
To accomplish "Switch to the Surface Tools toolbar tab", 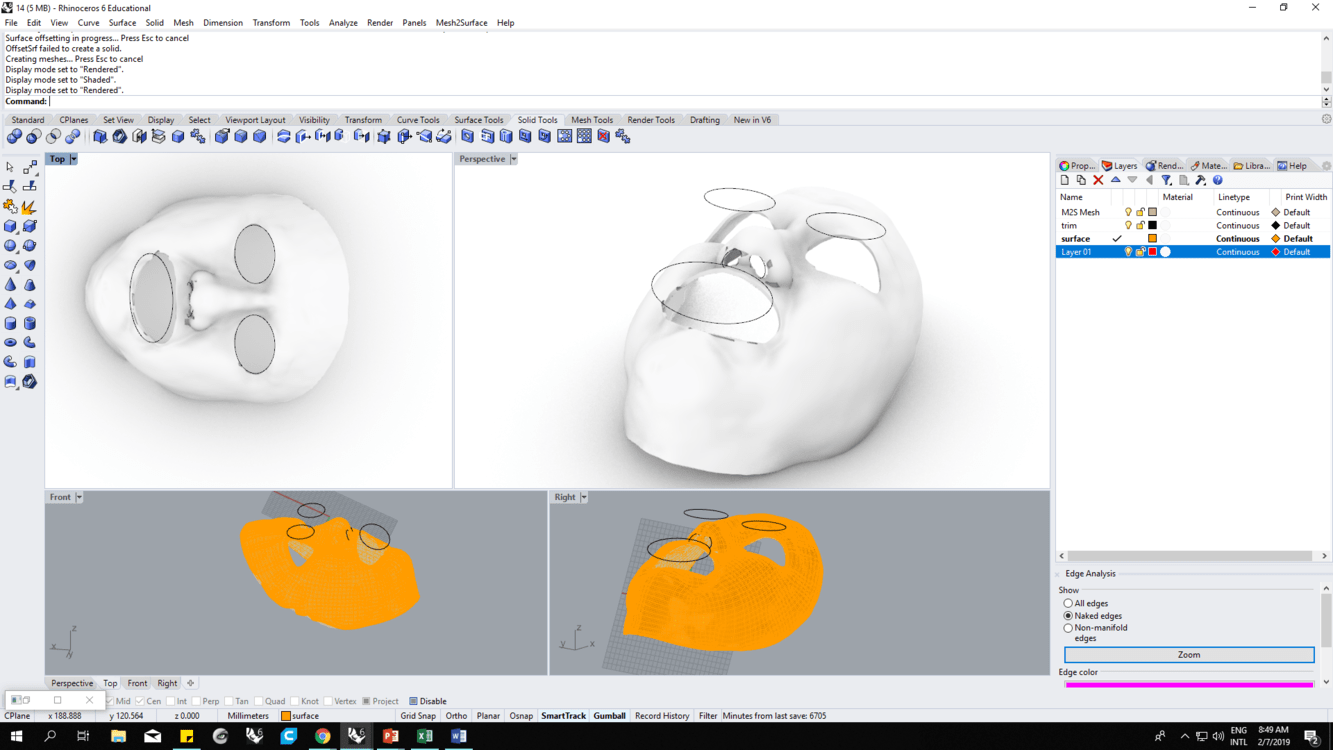I will [x=479, y=120].
